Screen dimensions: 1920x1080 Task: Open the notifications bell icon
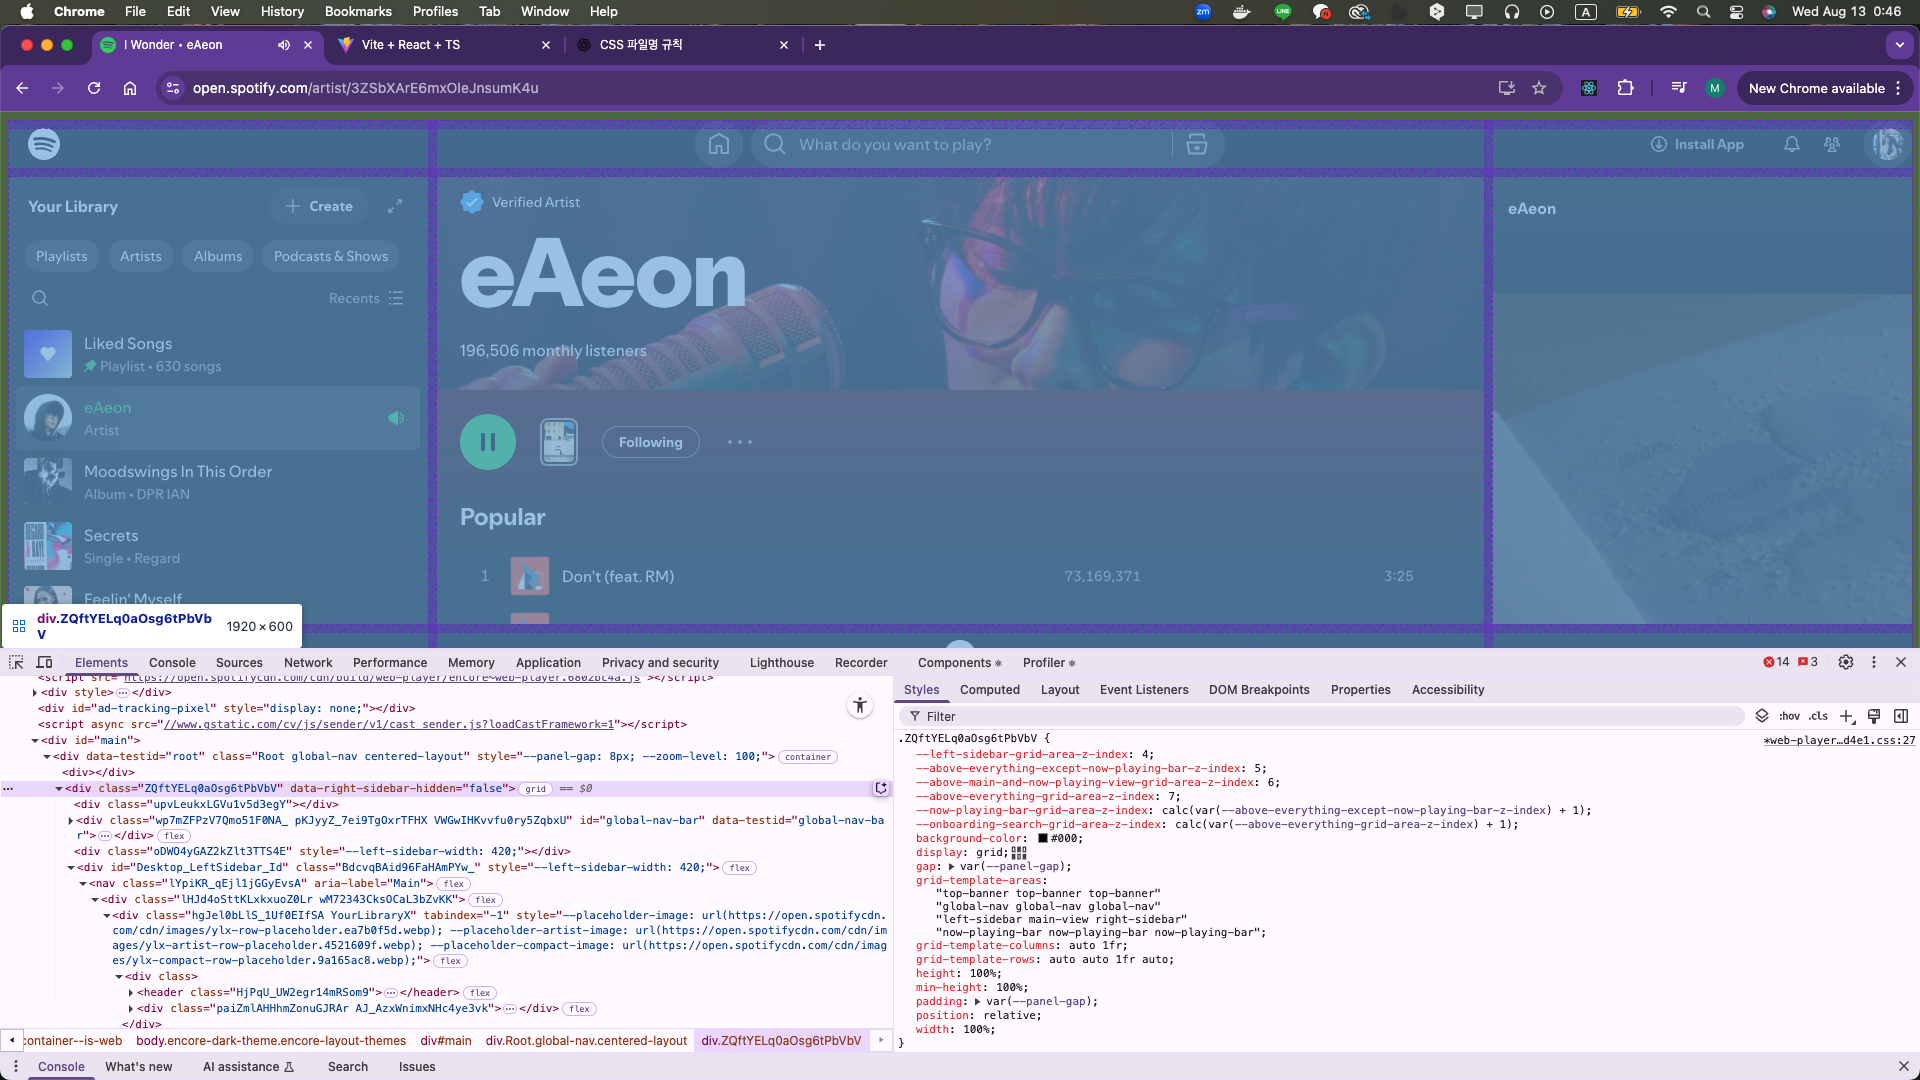(1791, 145)
